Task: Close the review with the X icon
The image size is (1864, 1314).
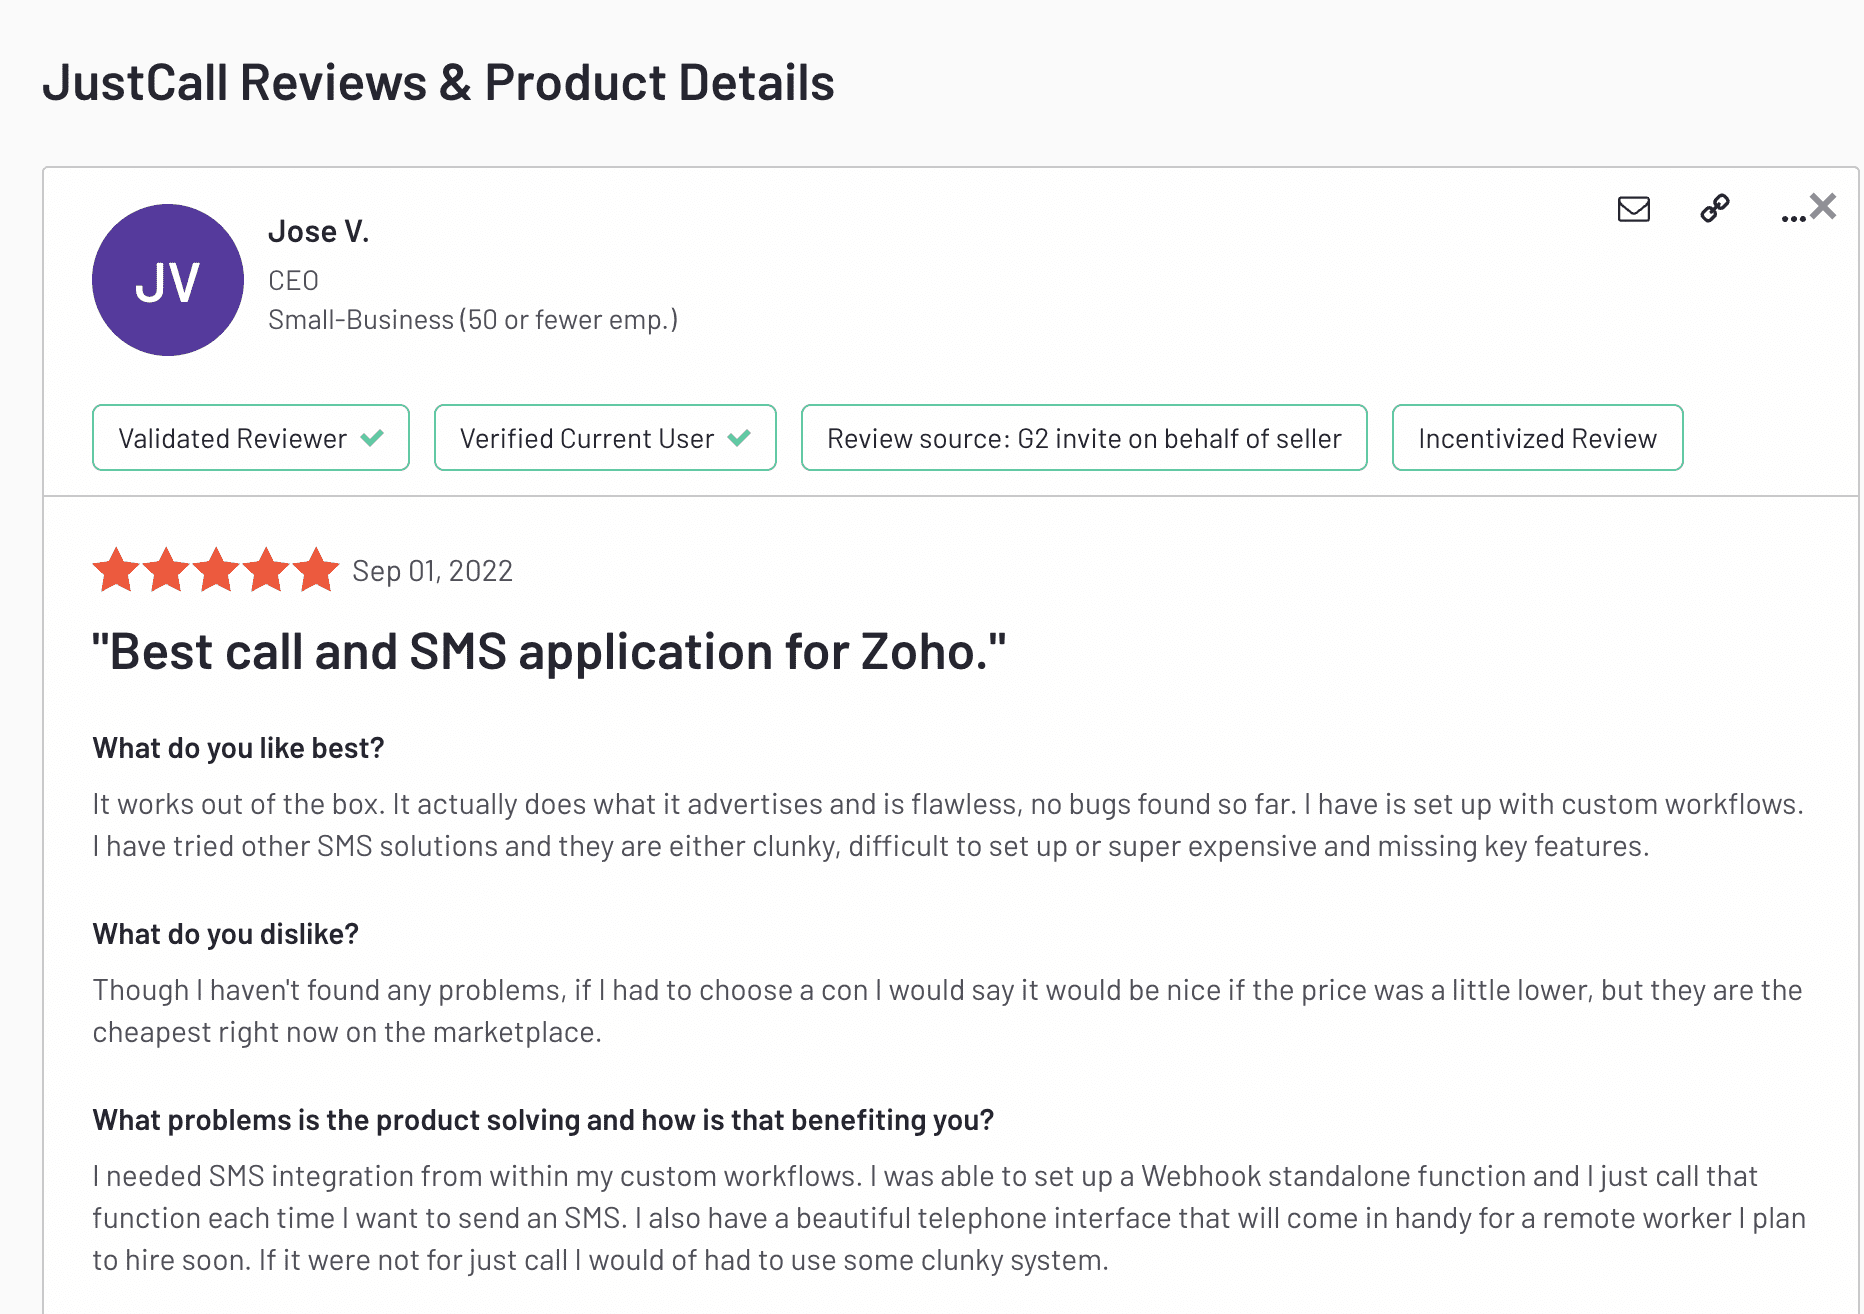Action: pos(1823,206)
